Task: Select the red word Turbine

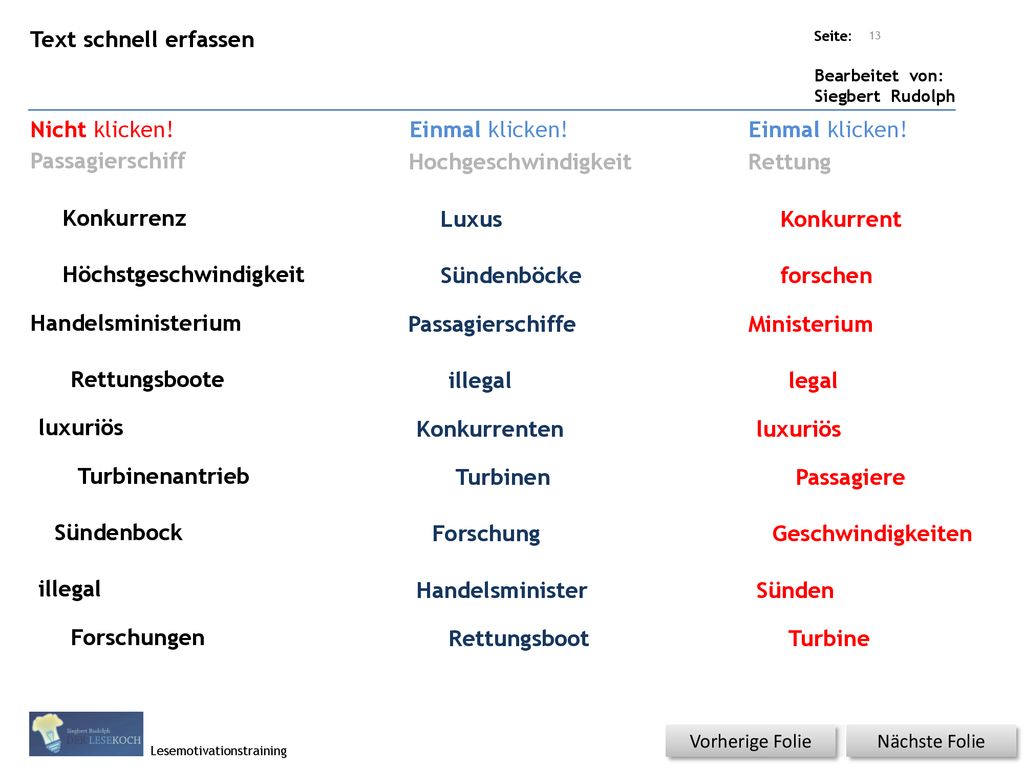Action: coord(829,639)
